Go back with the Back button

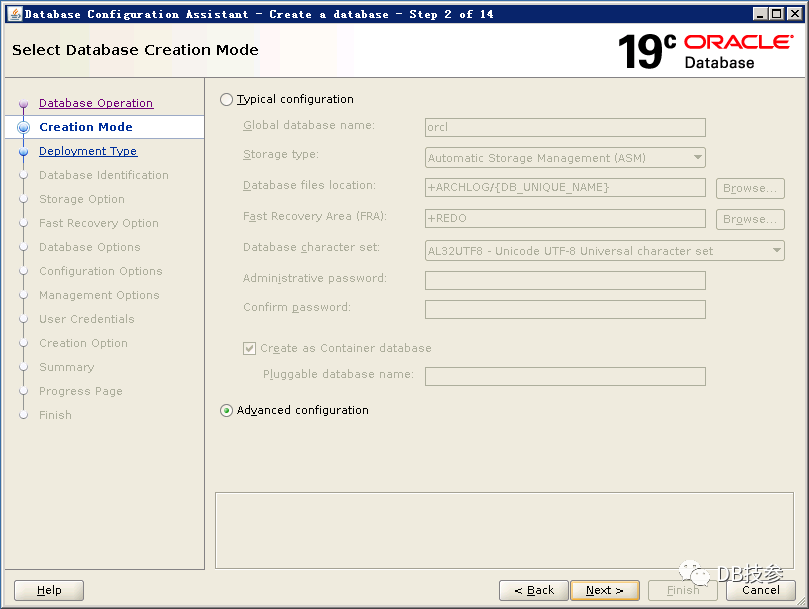point(534,590)
